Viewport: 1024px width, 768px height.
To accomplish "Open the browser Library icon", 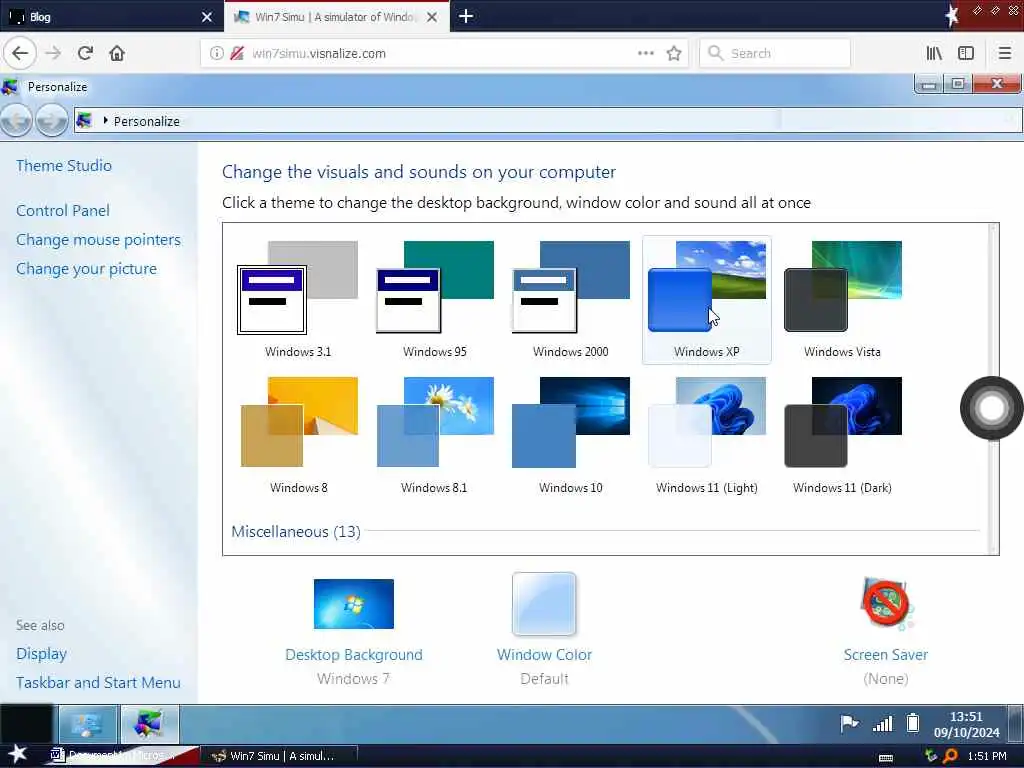I will point(934,53).
